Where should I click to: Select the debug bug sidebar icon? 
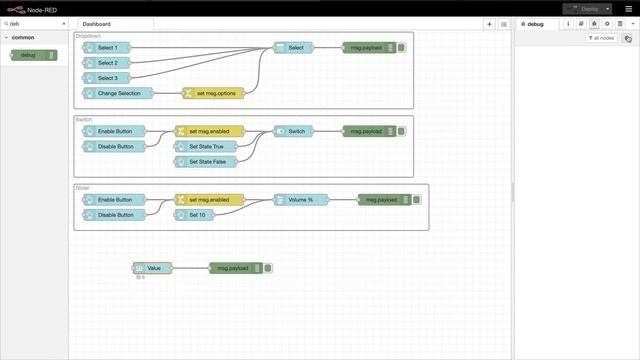[594, 24]
